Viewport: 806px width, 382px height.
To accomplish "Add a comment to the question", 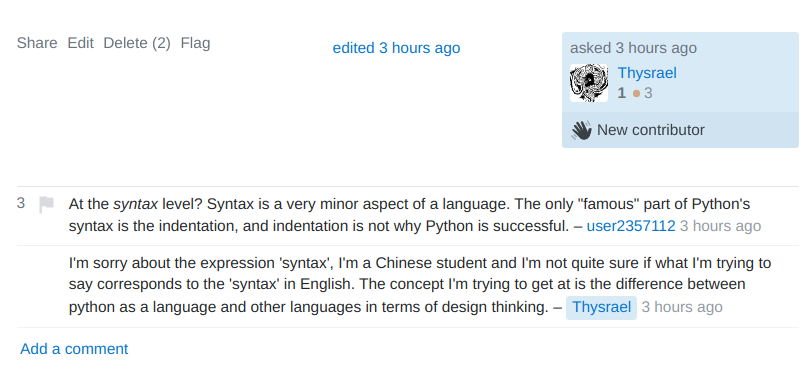I will tap(74, 349).
